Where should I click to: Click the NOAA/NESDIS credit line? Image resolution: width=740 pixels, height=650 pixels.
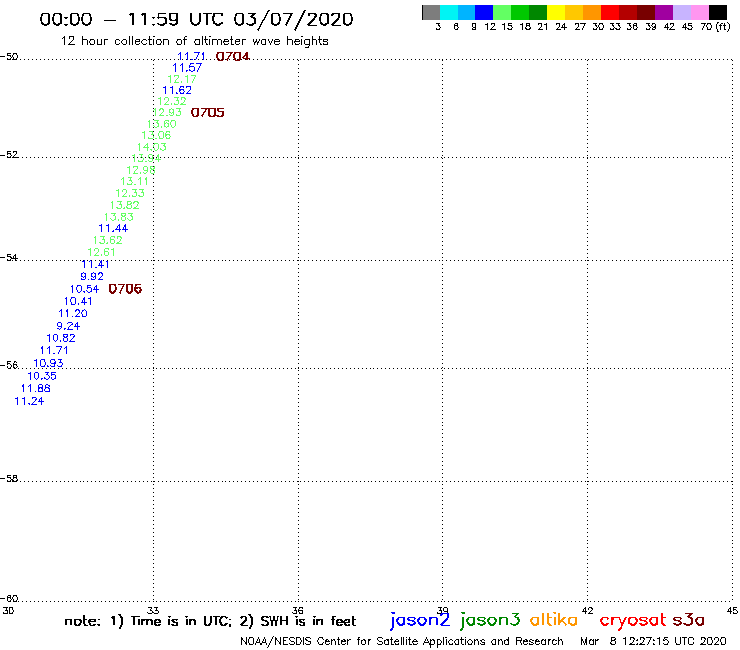[402, 642]
